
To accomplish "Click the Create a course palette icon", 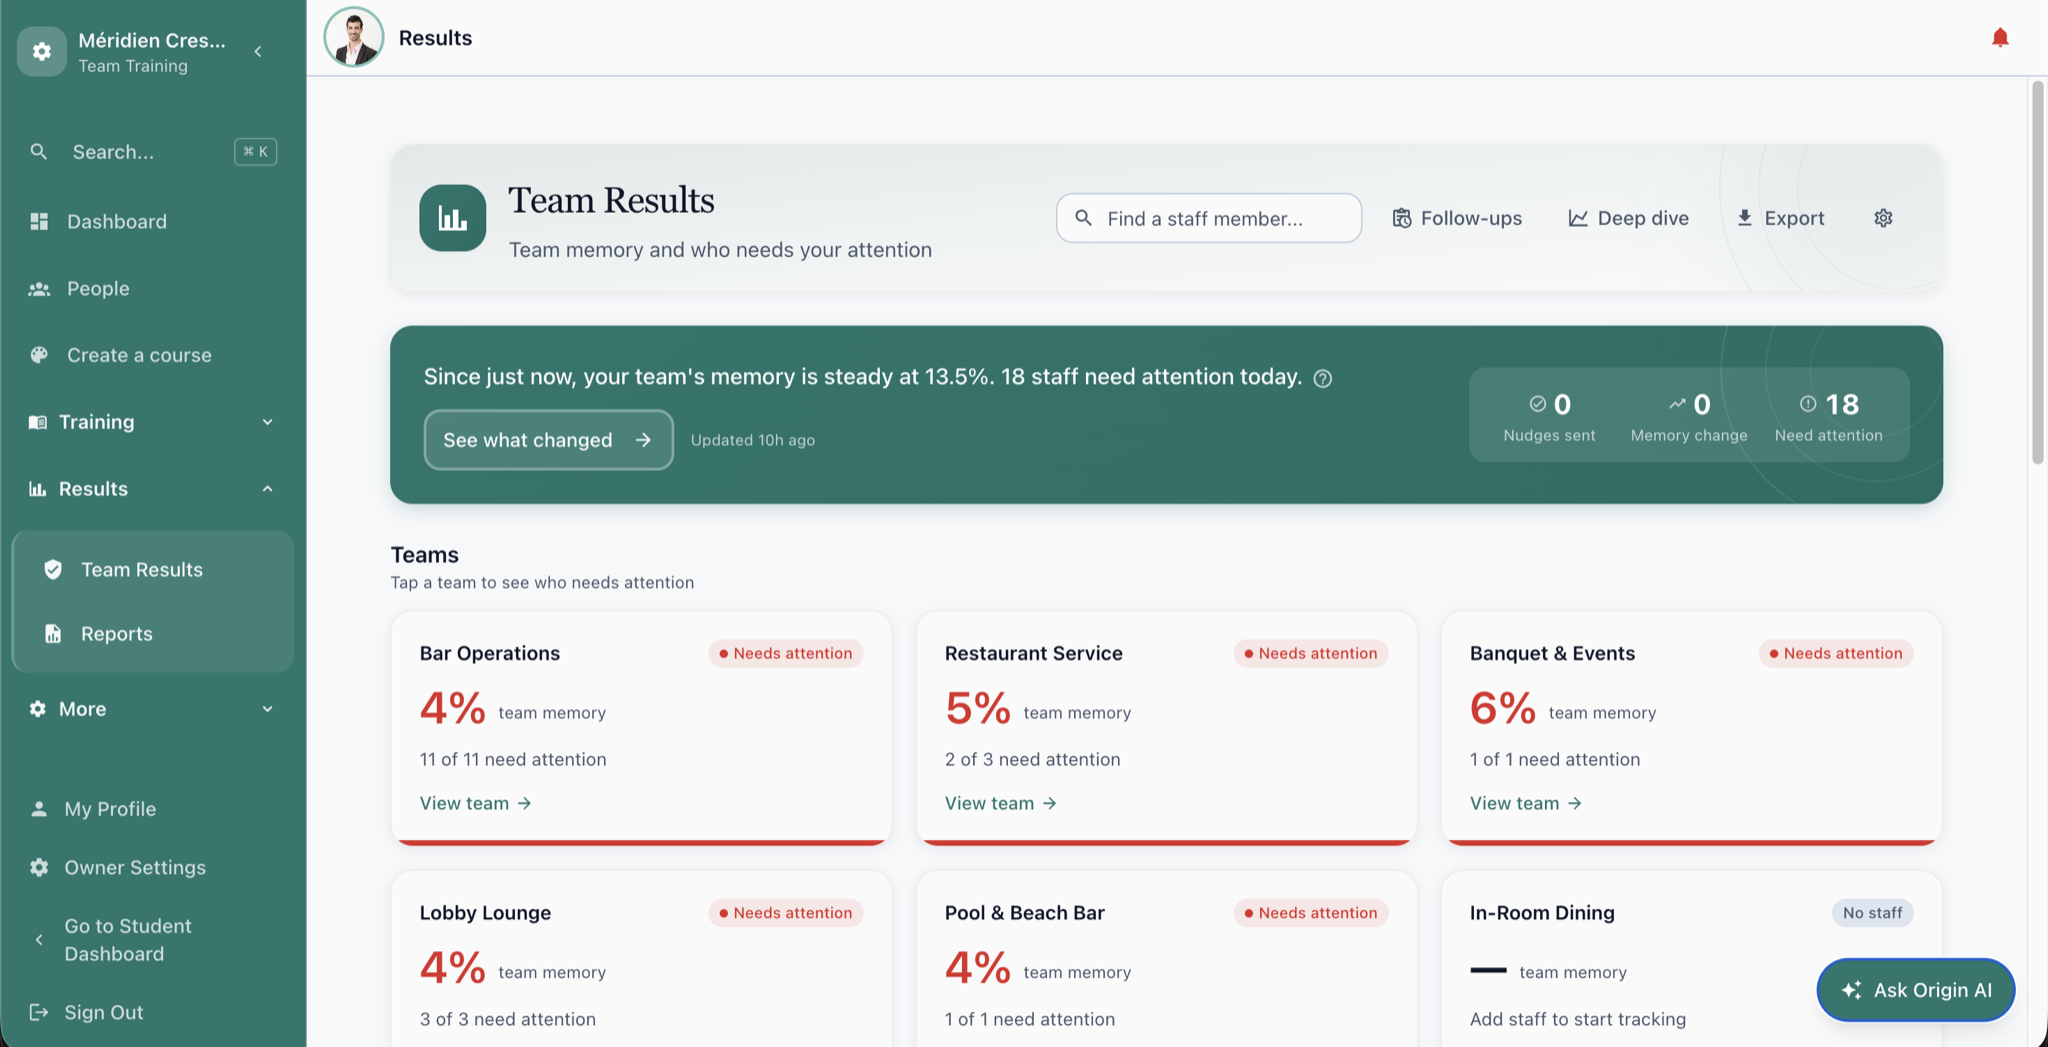I will pos(39,355).
